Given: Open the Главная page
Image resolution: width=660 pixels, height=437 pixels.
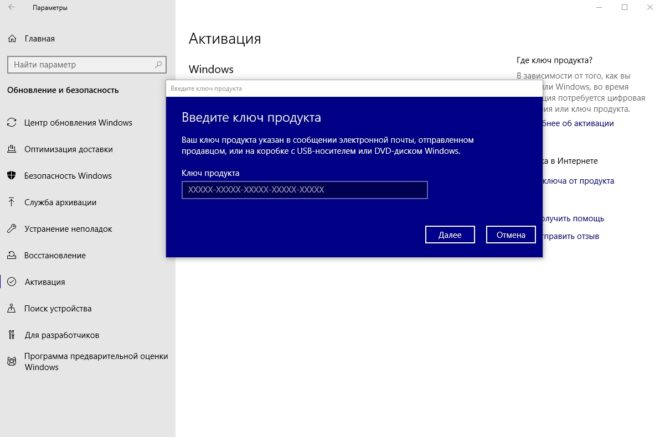Looking at the screenshot, I should (x=40, y=38).
